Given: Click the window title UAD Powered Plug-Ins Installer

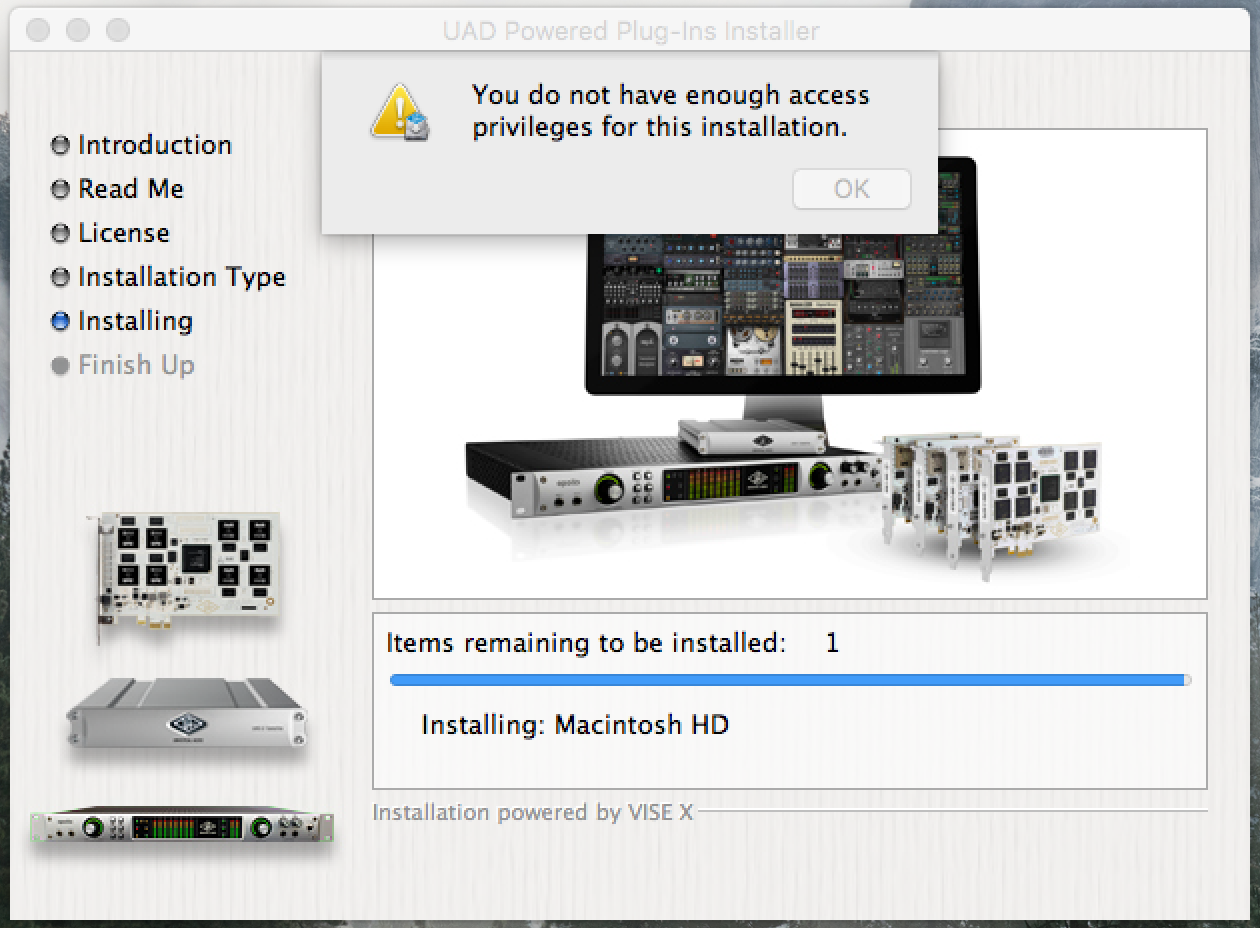Looking at the screenshot, I should (631, 31).
